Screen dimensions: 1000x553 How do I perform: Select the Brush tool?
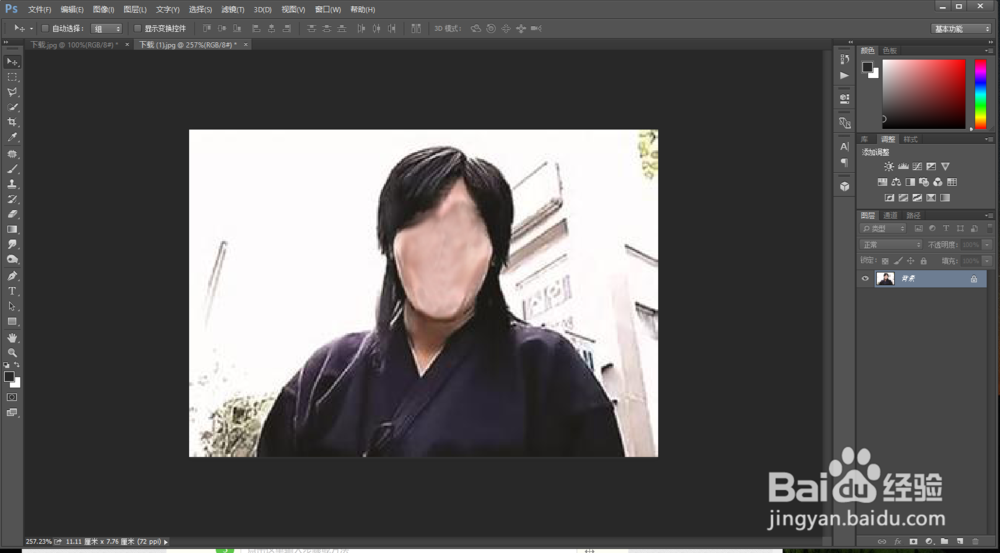tap(12, 169)
